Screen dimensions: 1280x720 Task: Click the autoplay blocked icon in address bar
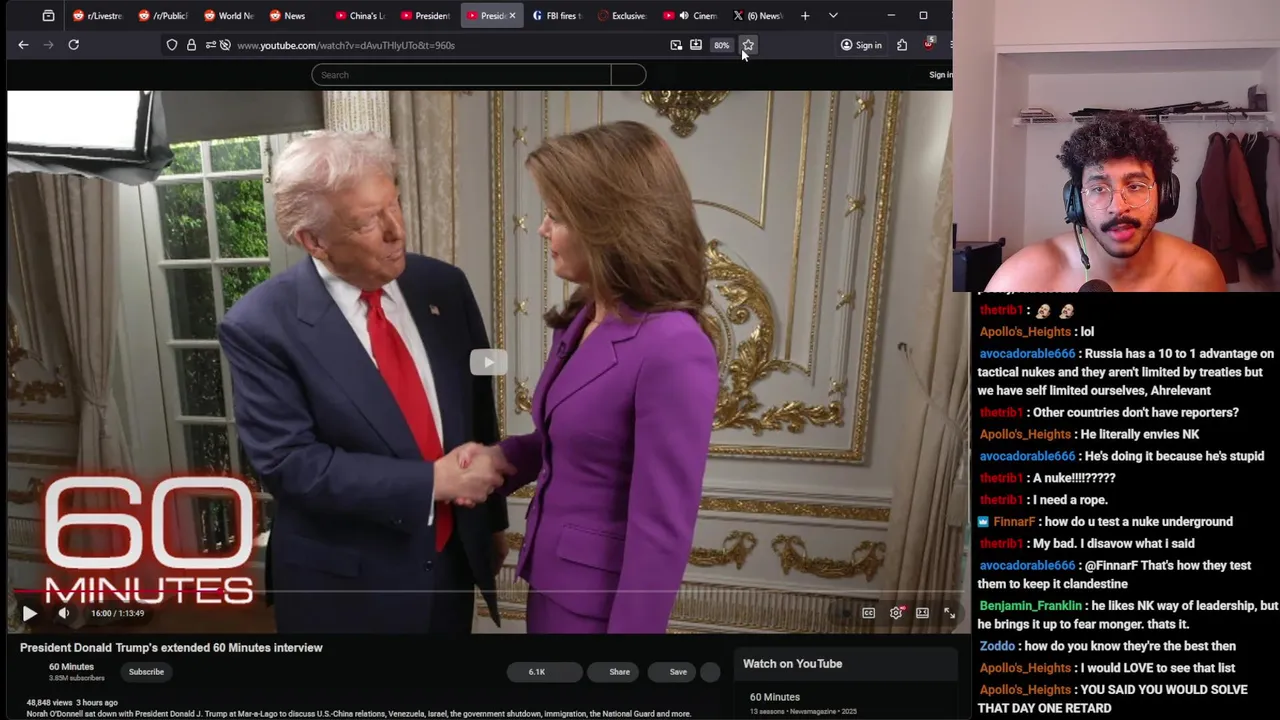[225, 45]
